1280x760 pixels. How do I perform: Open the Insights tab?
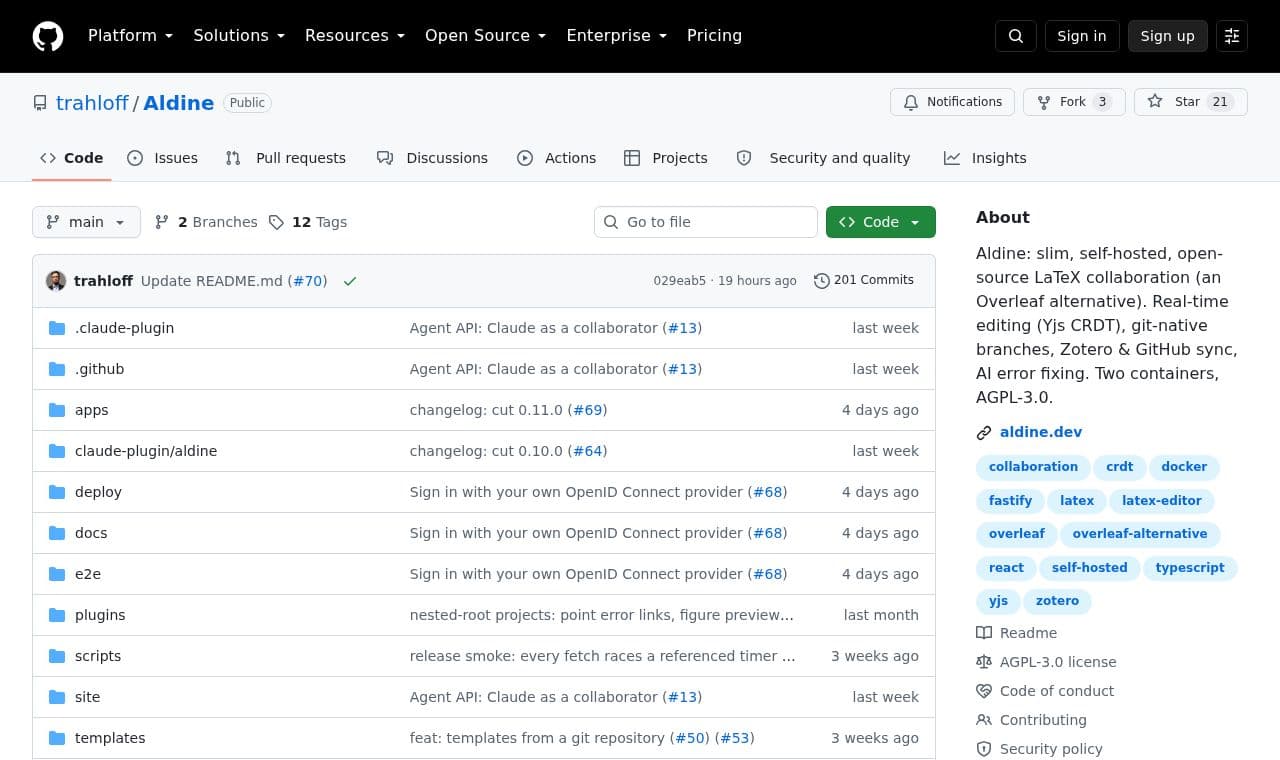(x=985, y=158)
